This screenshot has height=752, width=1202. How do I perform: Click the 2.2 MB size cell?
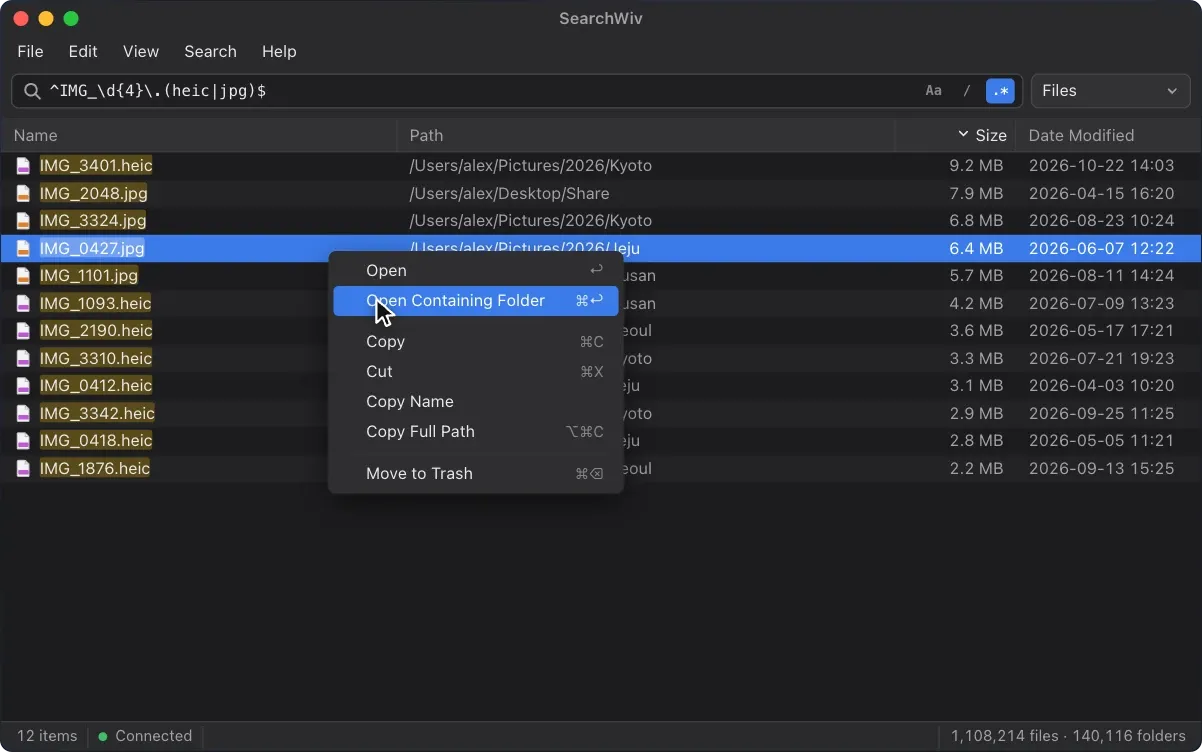click(x=976, y=468)
